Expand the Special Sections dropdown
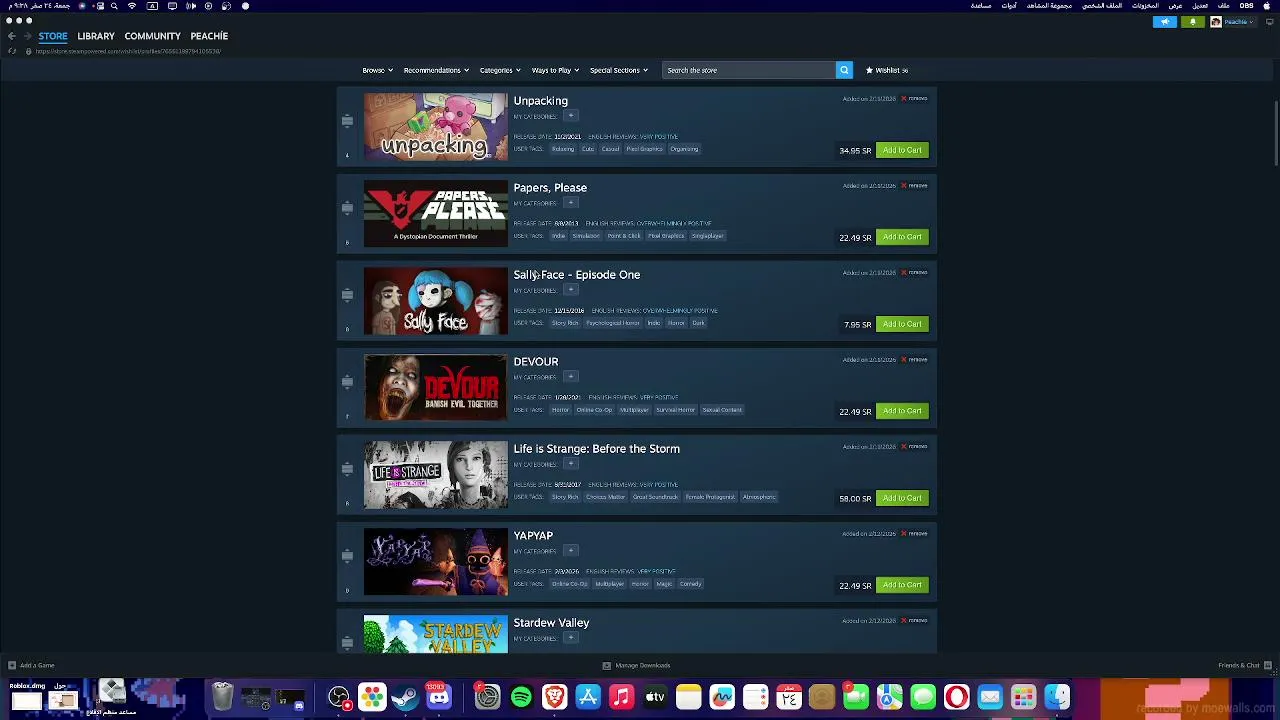This screenshot has width=1280, height=720. tap(618, 70)
